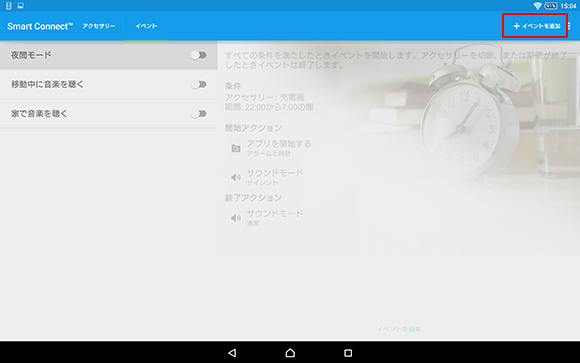Switch to the アクセサリー tab
Viewport: 580px width, 363px height.
pos(99,26)
